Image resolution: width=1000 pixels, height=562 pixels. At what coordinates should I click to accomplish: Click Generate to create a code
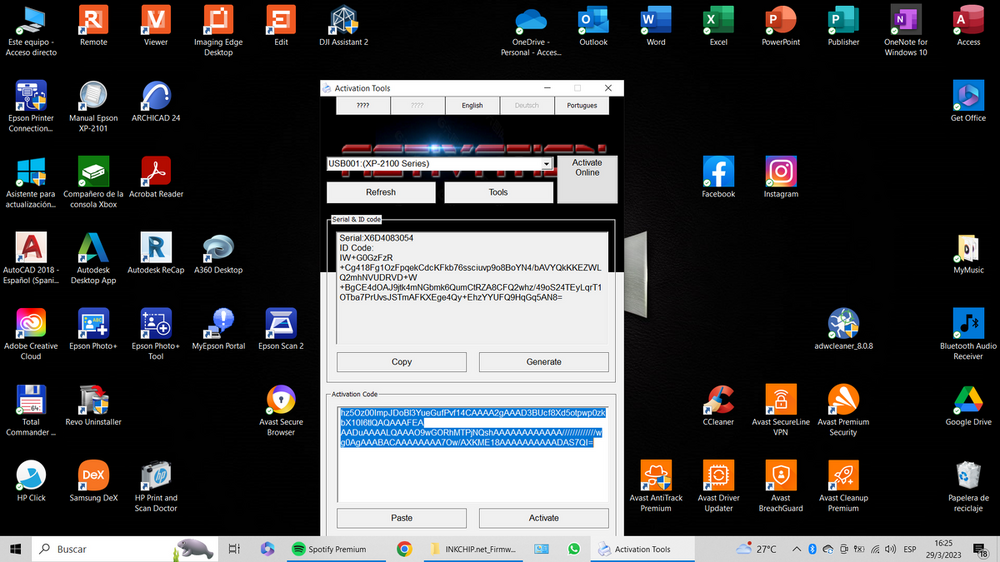(543, 362)
